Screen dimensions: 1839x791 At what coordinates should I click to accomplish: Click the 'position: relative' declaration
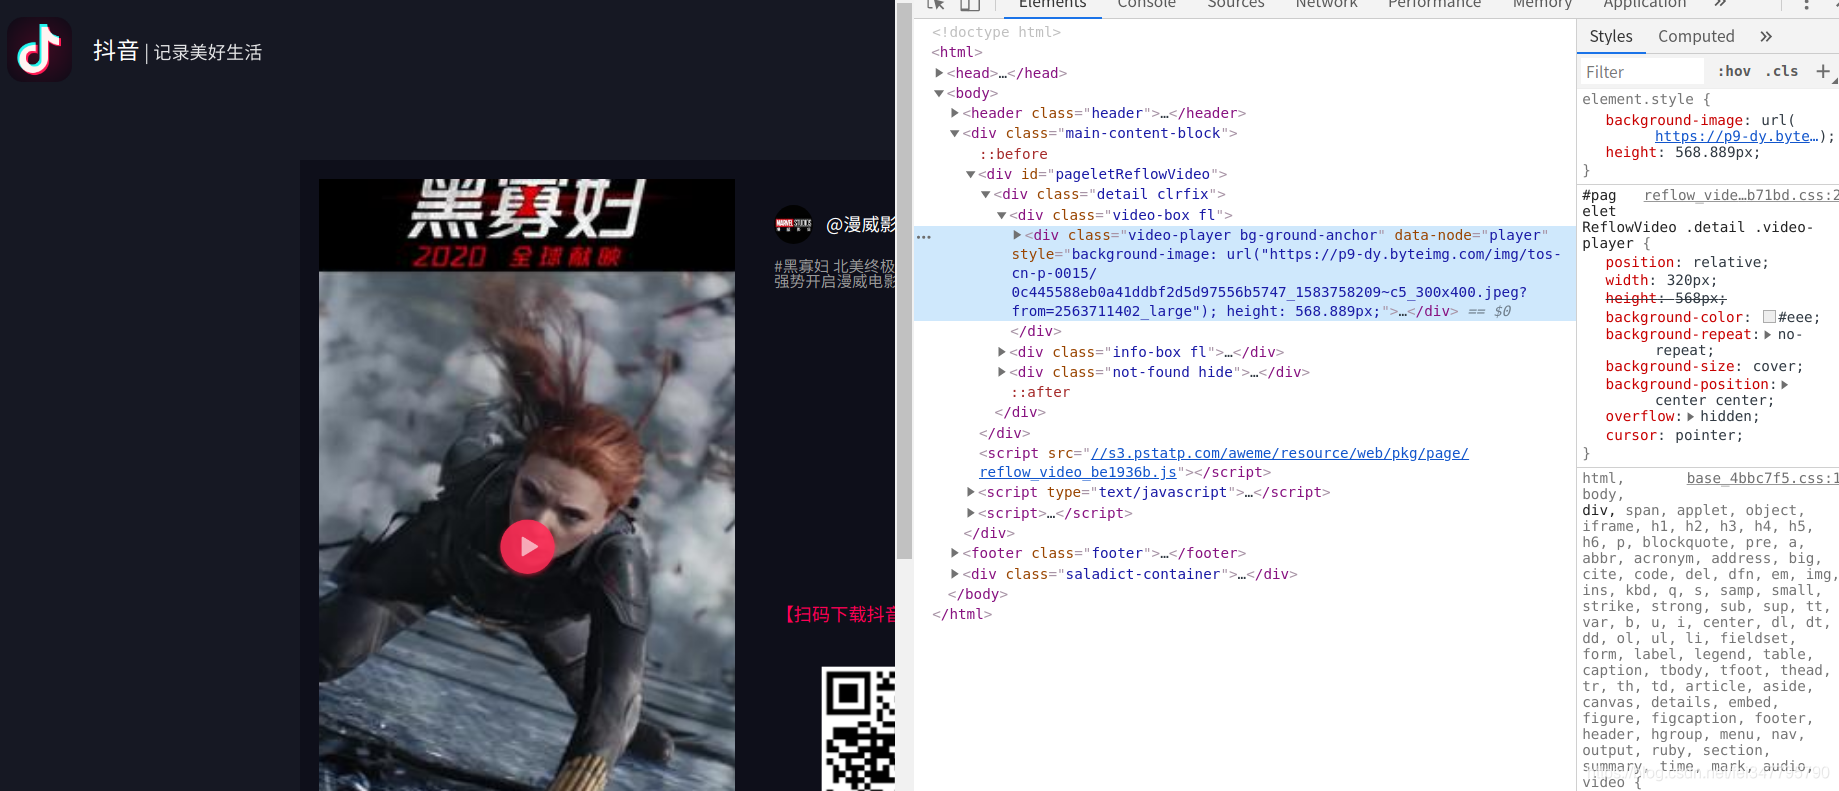pyautogui.click(x=1687, y=262)
